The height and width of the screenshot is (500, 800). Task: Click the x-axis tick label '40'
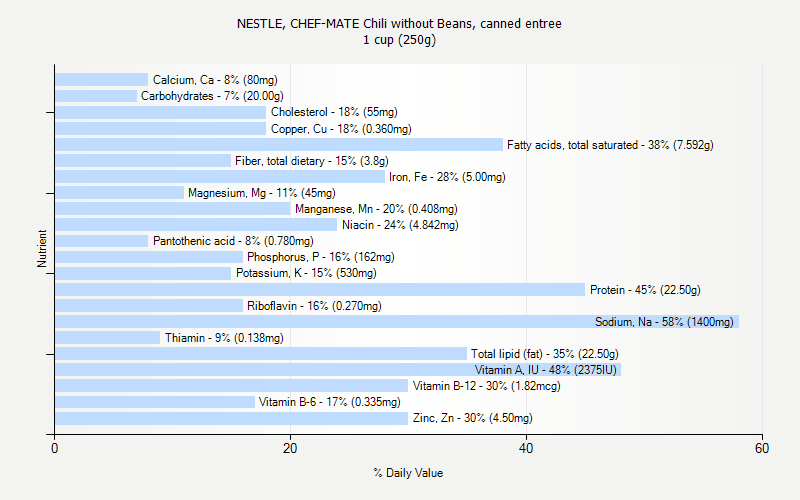coord(526,448)
